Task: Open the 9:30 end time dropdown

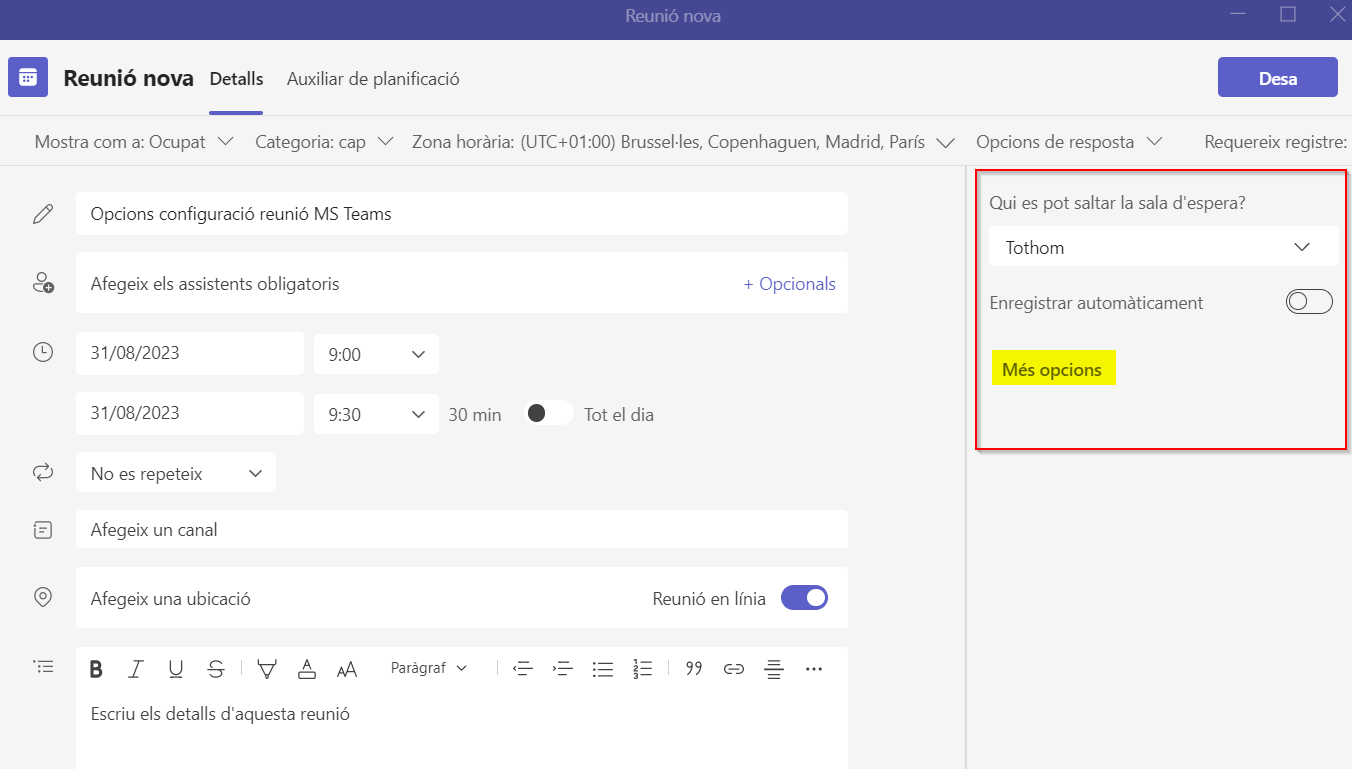Action: 376,414
